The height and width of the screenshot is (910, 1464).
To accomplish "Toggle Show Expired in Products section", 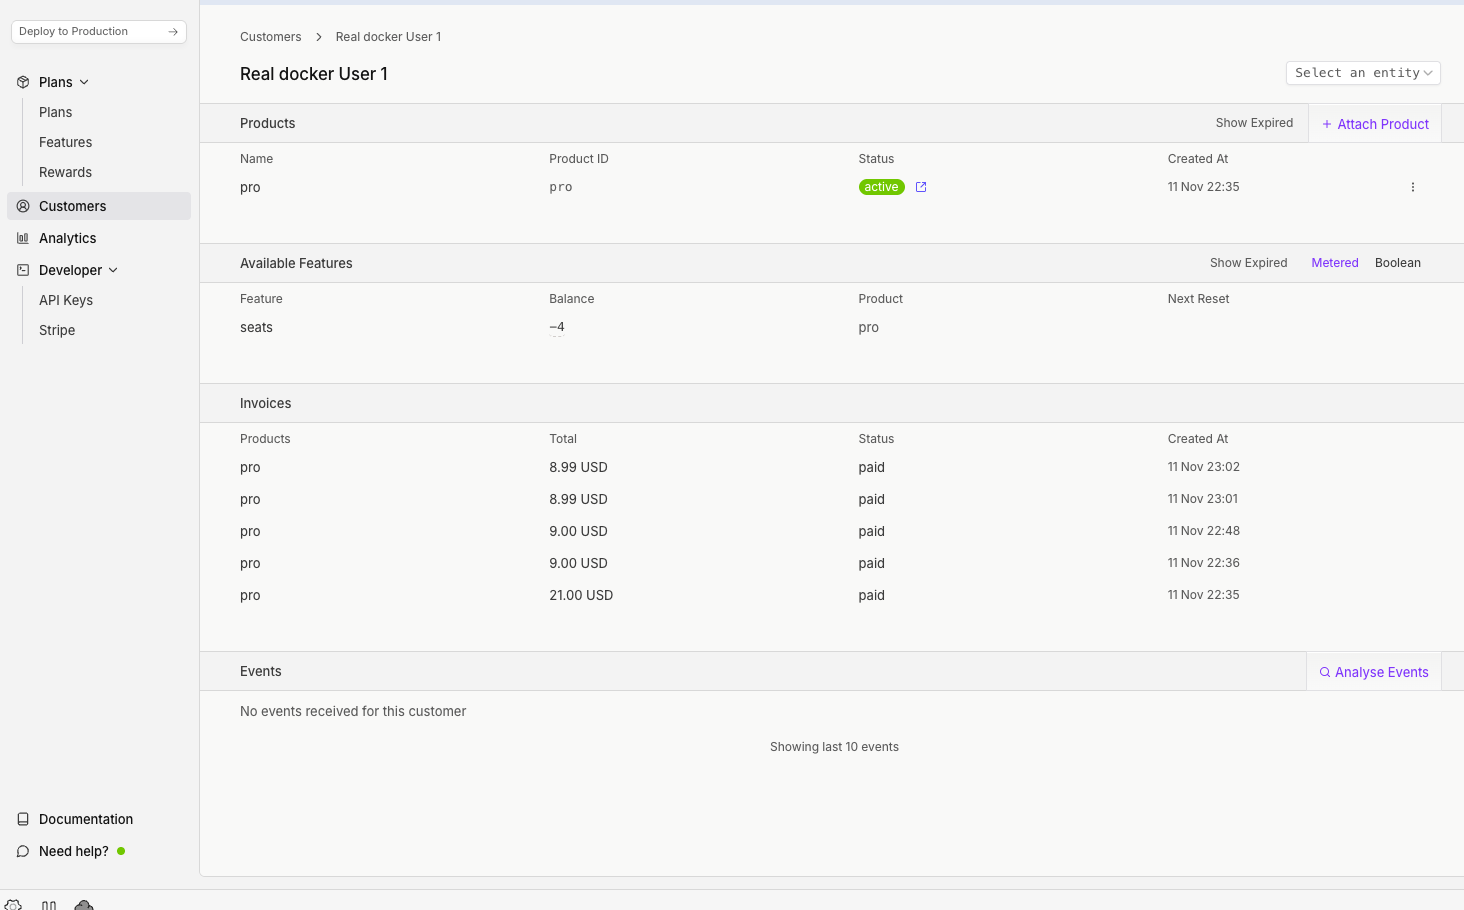I will click(1254, 123).
